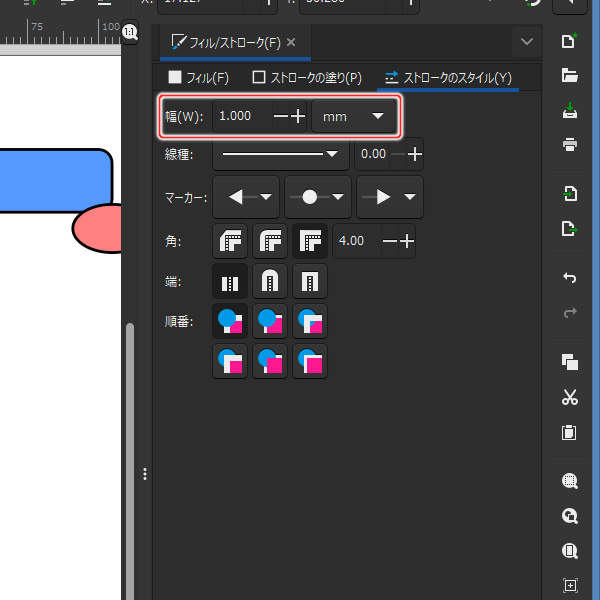The height and width of the screenshot is (600, 600).
Task: Choose first paint order in bottom row
Action: 230,361
